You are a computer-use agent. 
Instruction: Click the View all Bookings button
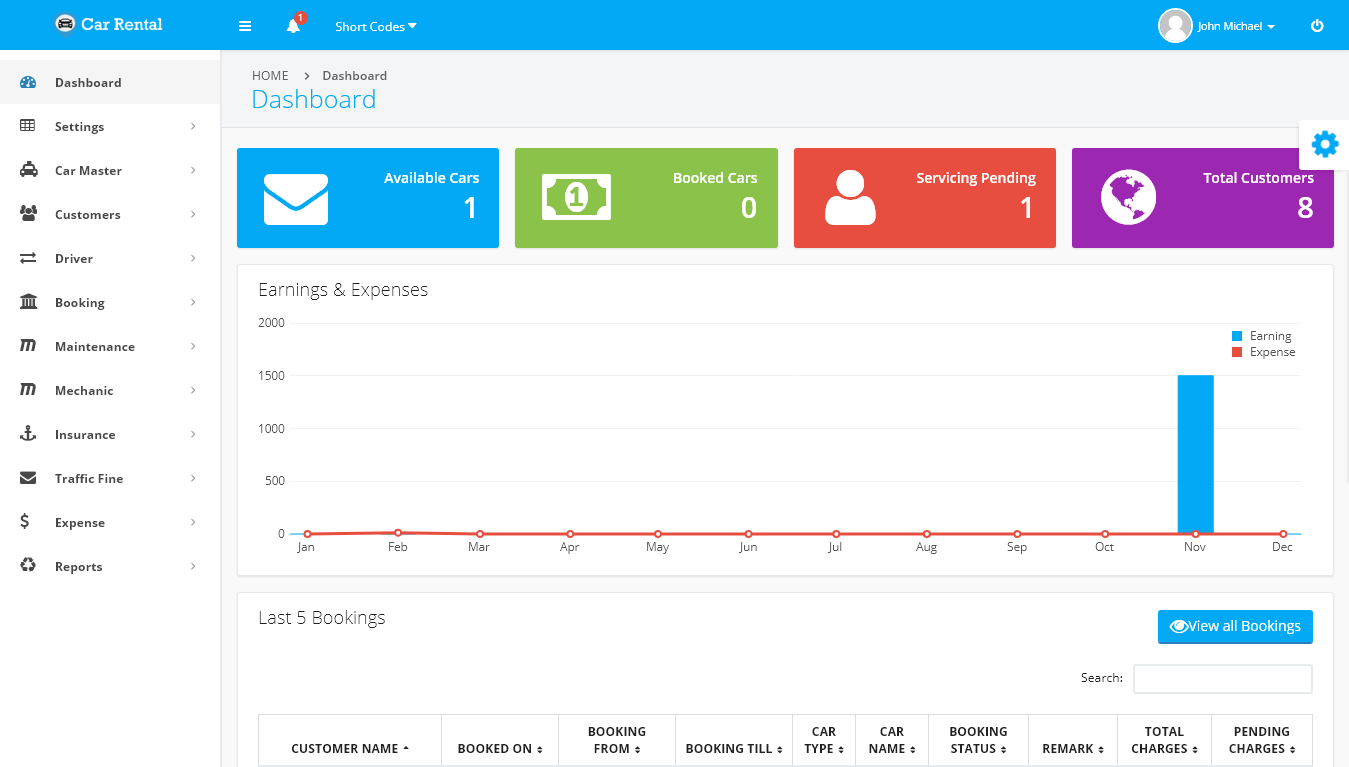(1234, 626)
